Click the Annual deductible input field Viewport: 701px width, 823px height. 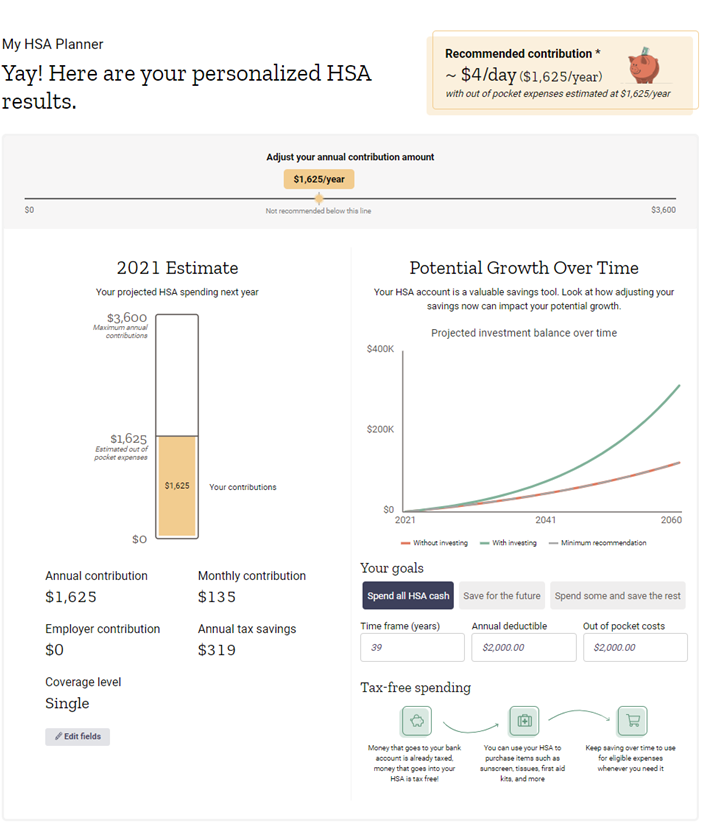click(x=524, y=647)
